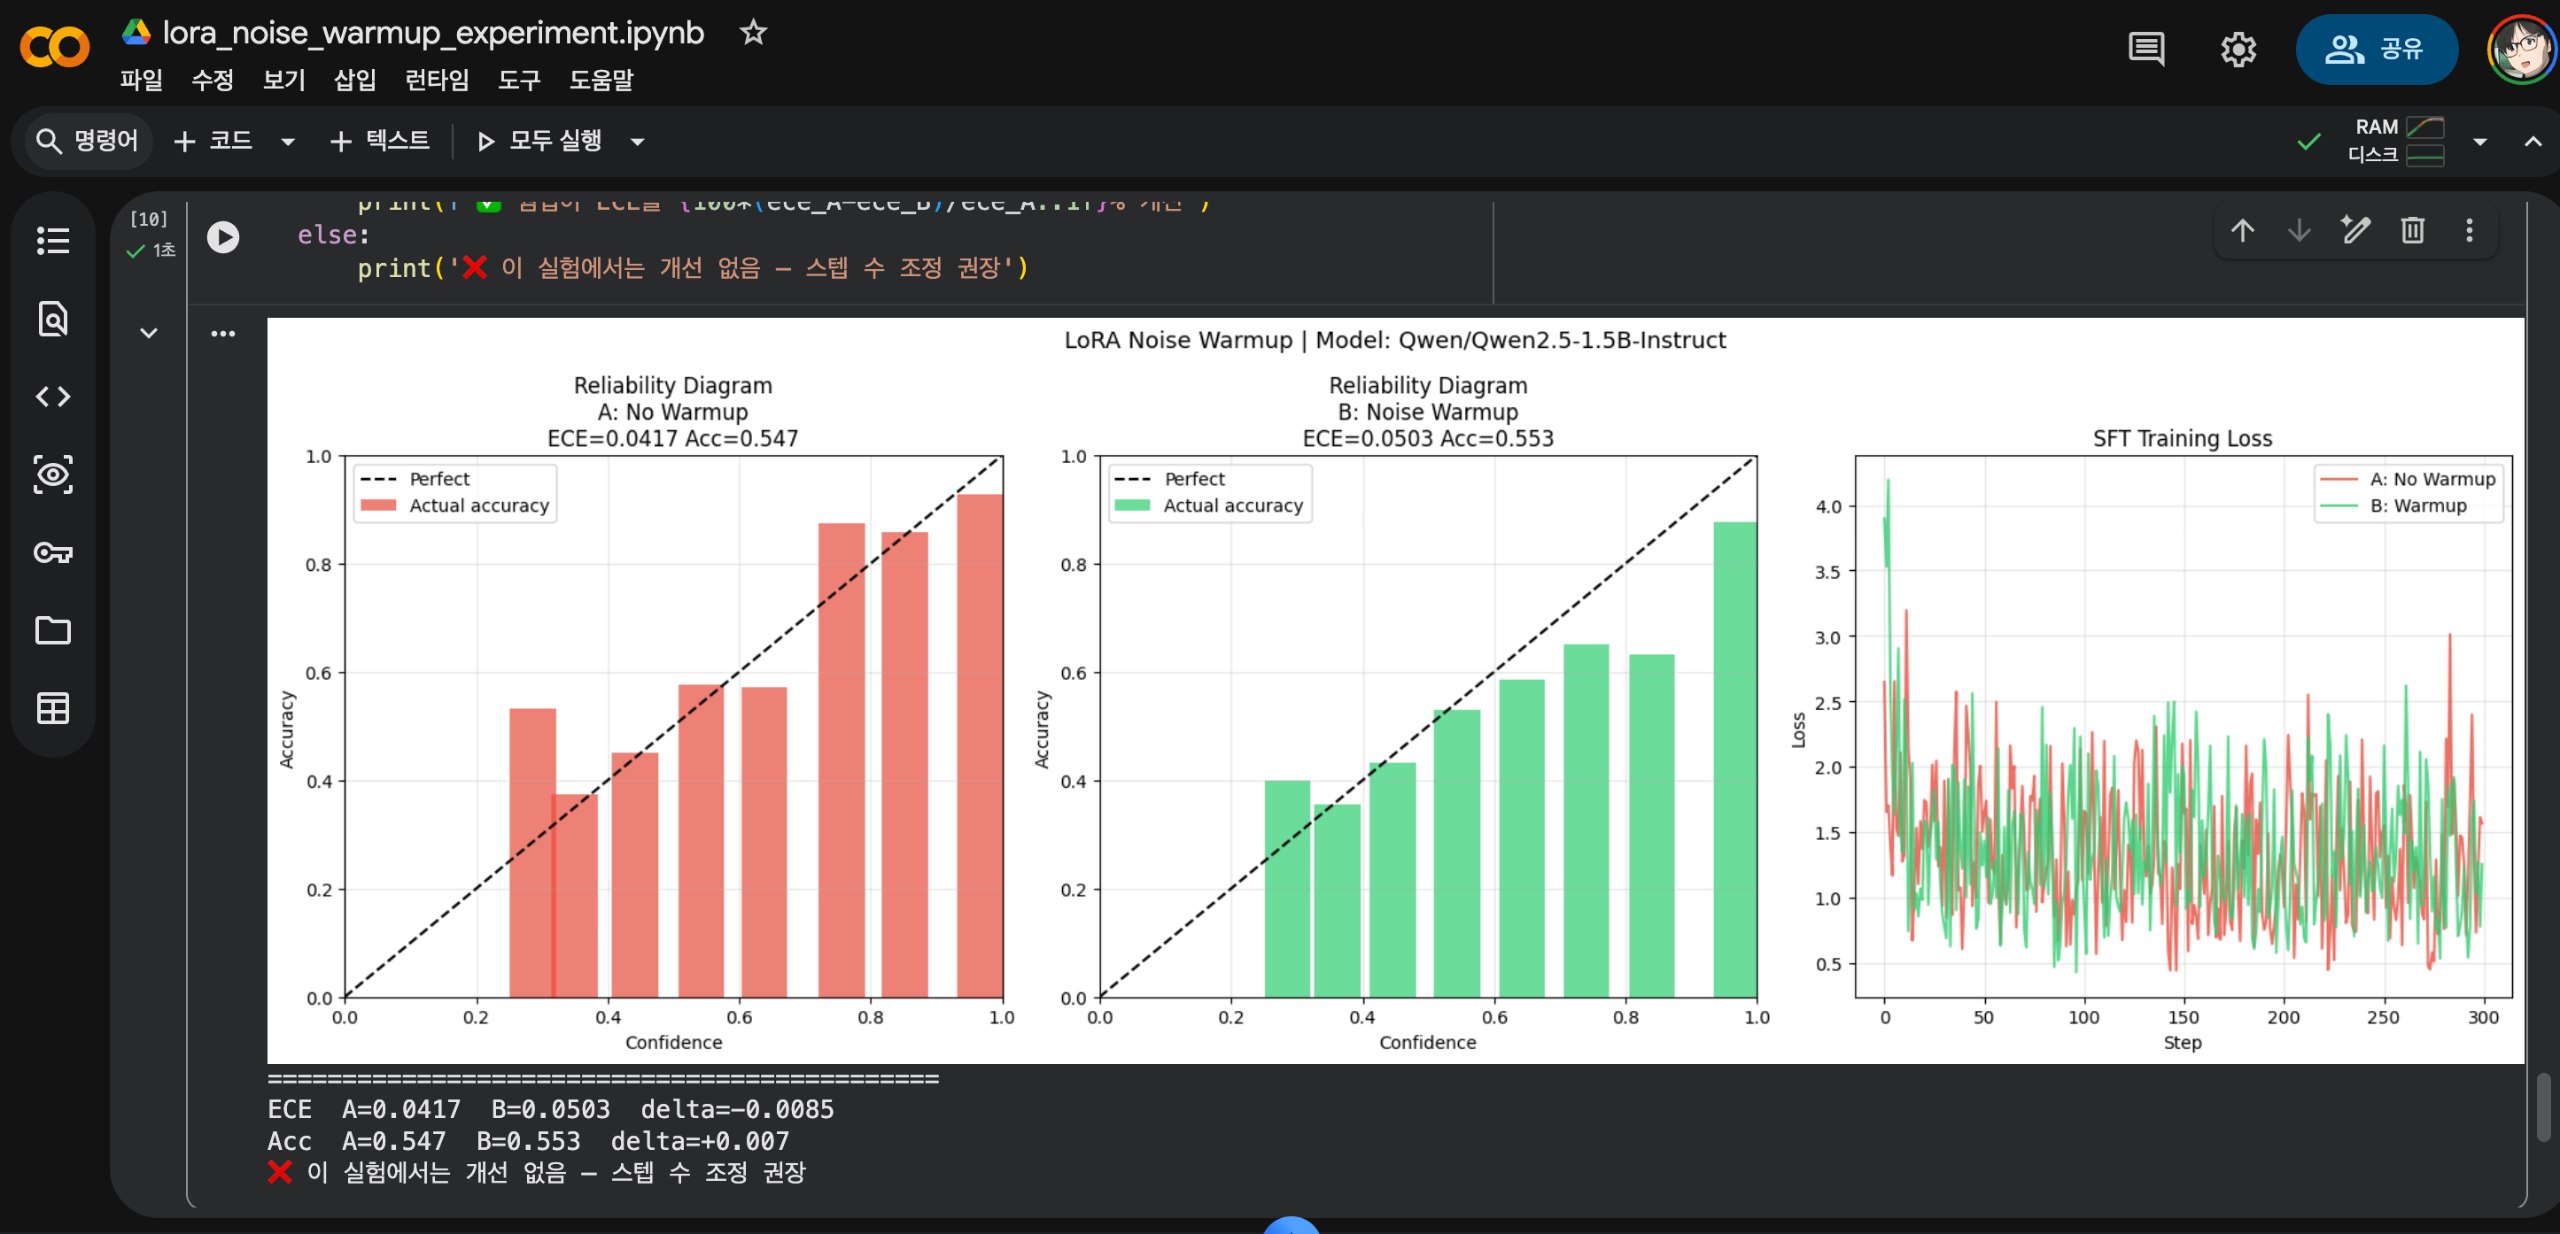Star the lora_noise_warmup_experiment notebook
Screen dimensions: 2560x1234
click(x=753, y=33)
